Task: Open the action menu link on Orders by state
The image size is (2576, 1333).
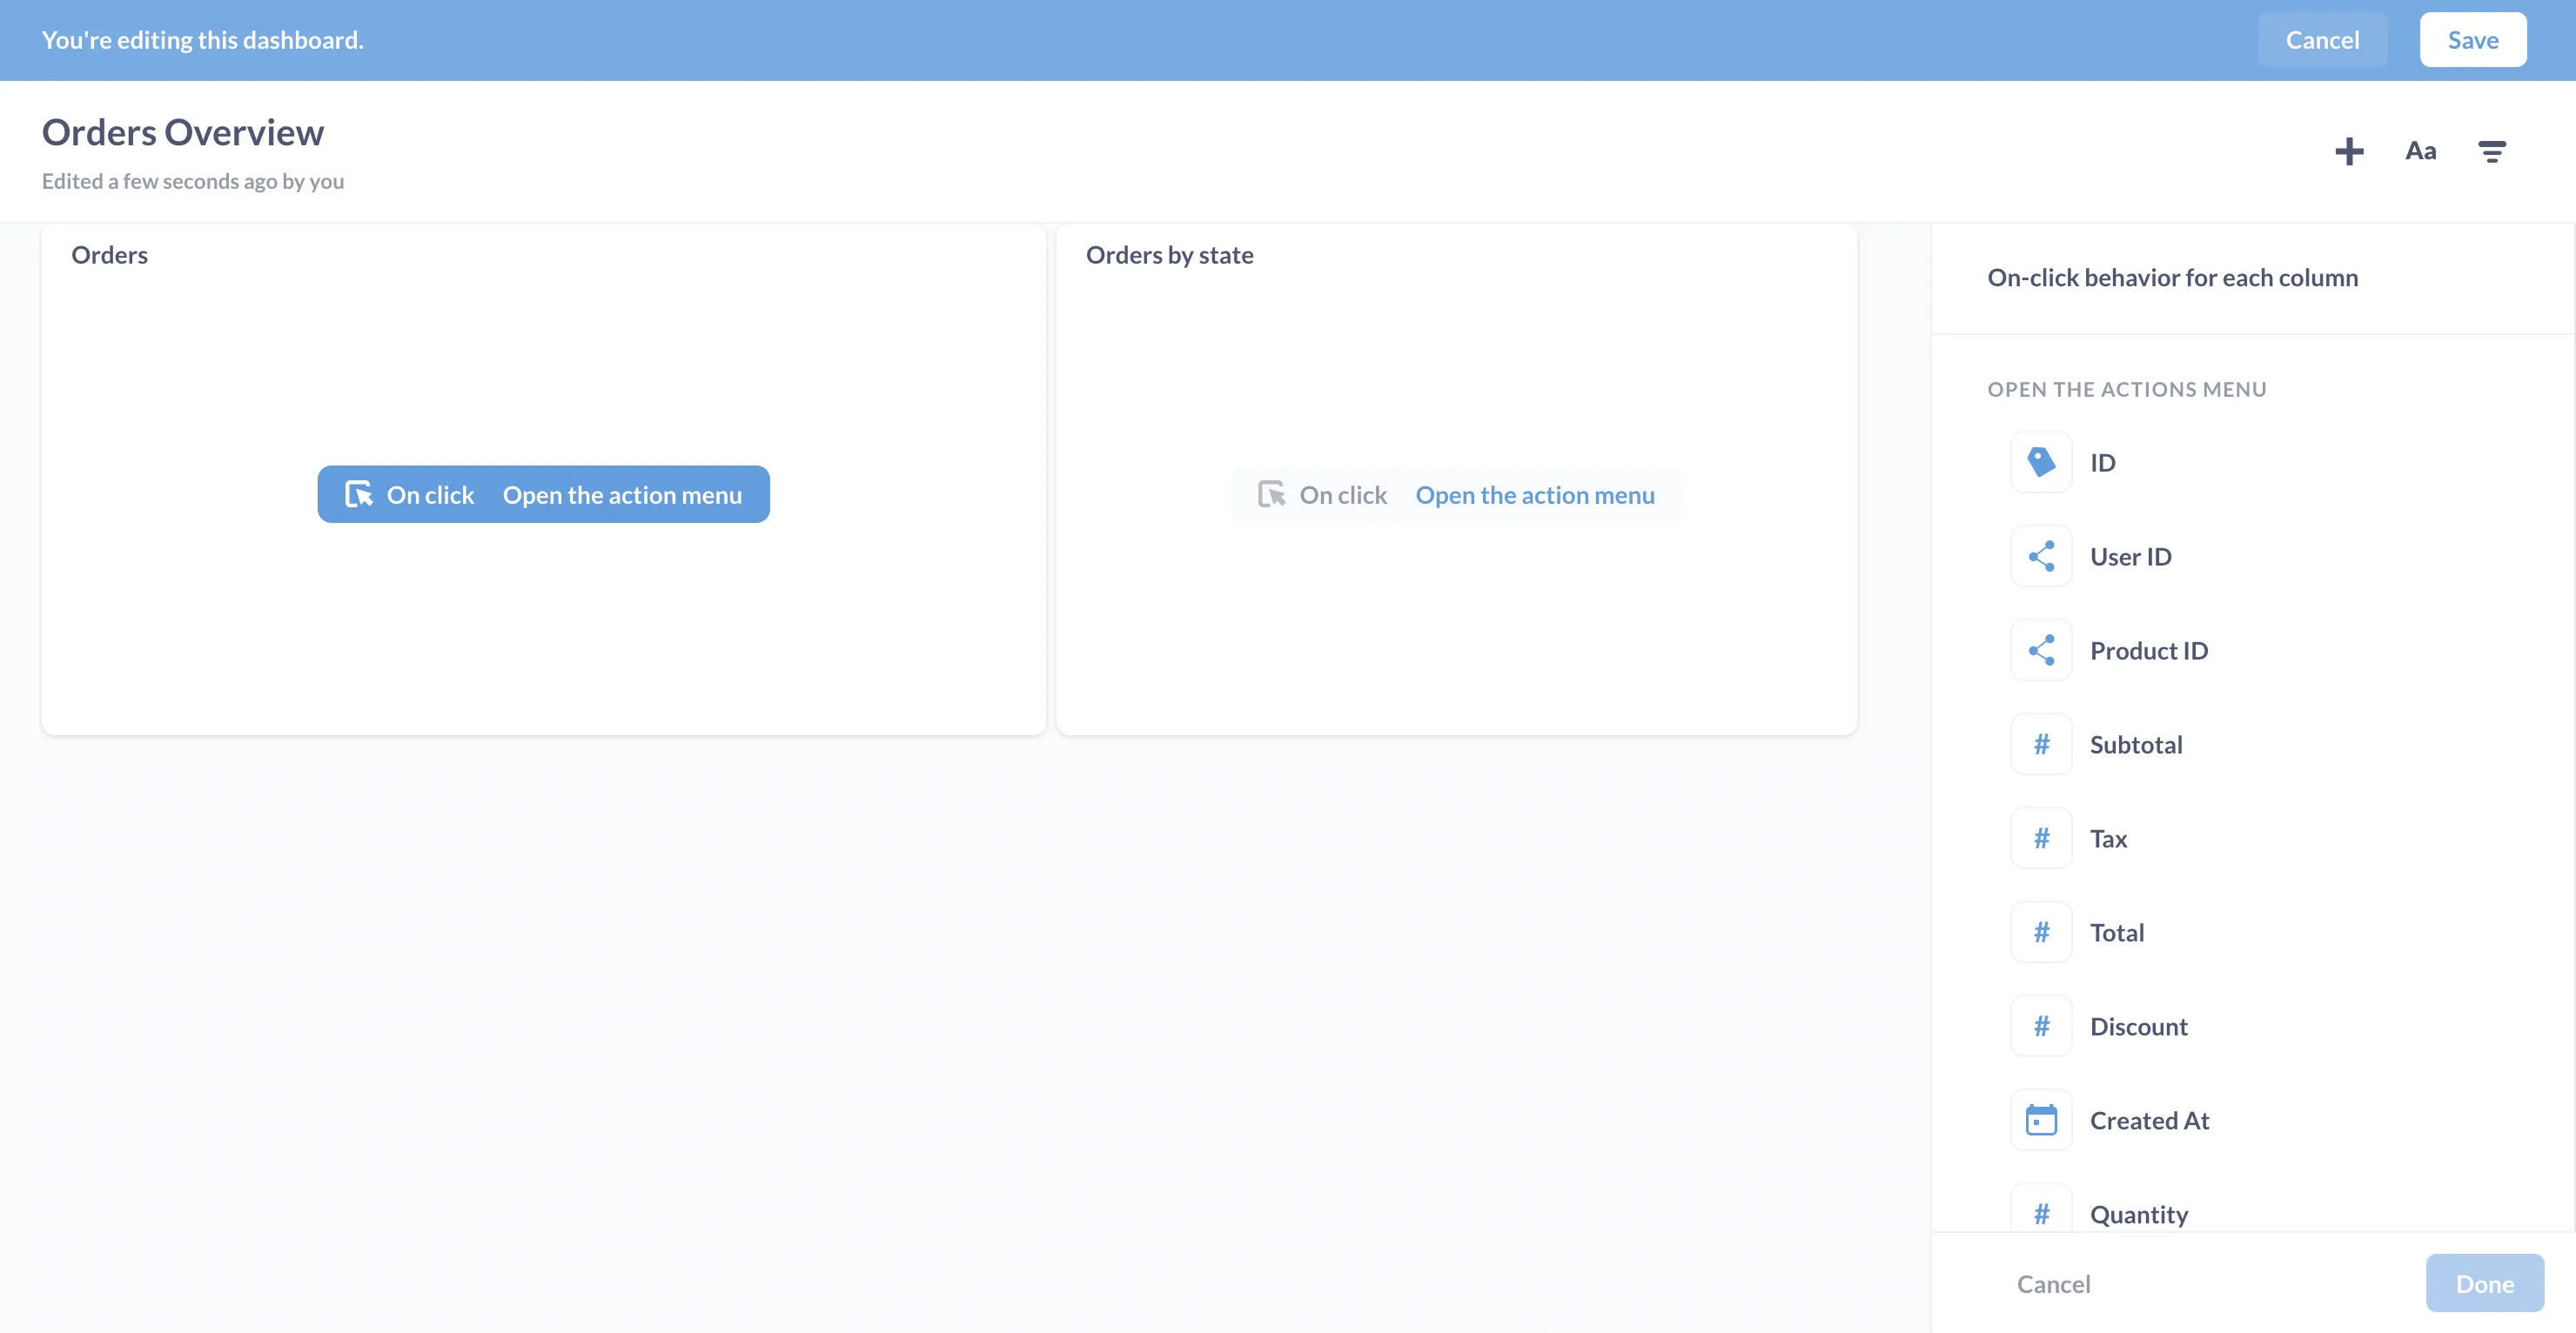Action: click(x=1535, y=494)
